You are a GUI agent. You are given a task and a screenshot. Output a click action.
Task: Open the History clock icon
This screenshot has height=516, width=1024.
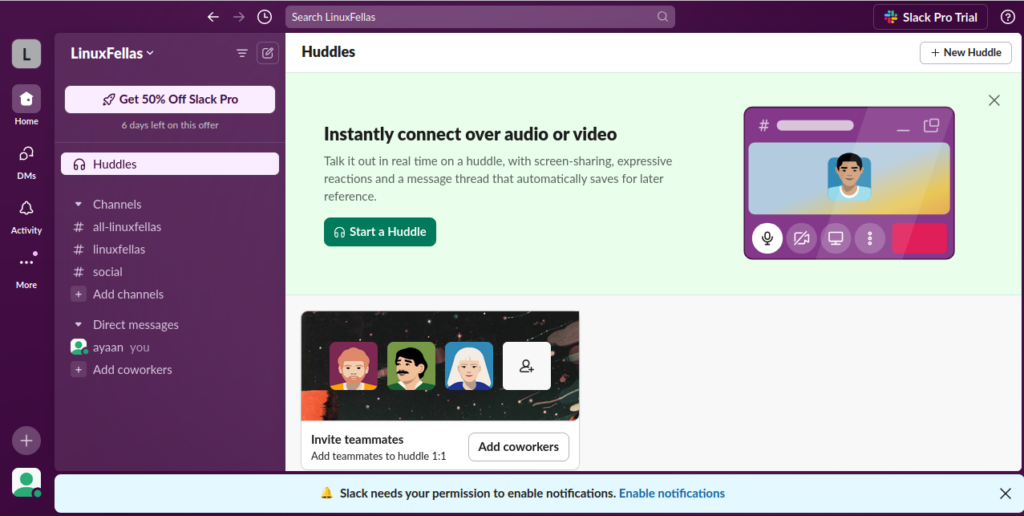coord(264,17)
